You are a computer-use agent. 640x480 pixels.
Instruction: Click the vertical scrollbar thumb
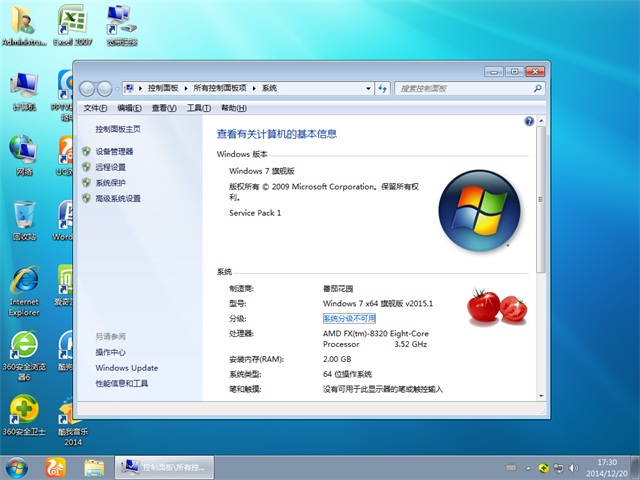click(x=541, y=199)
